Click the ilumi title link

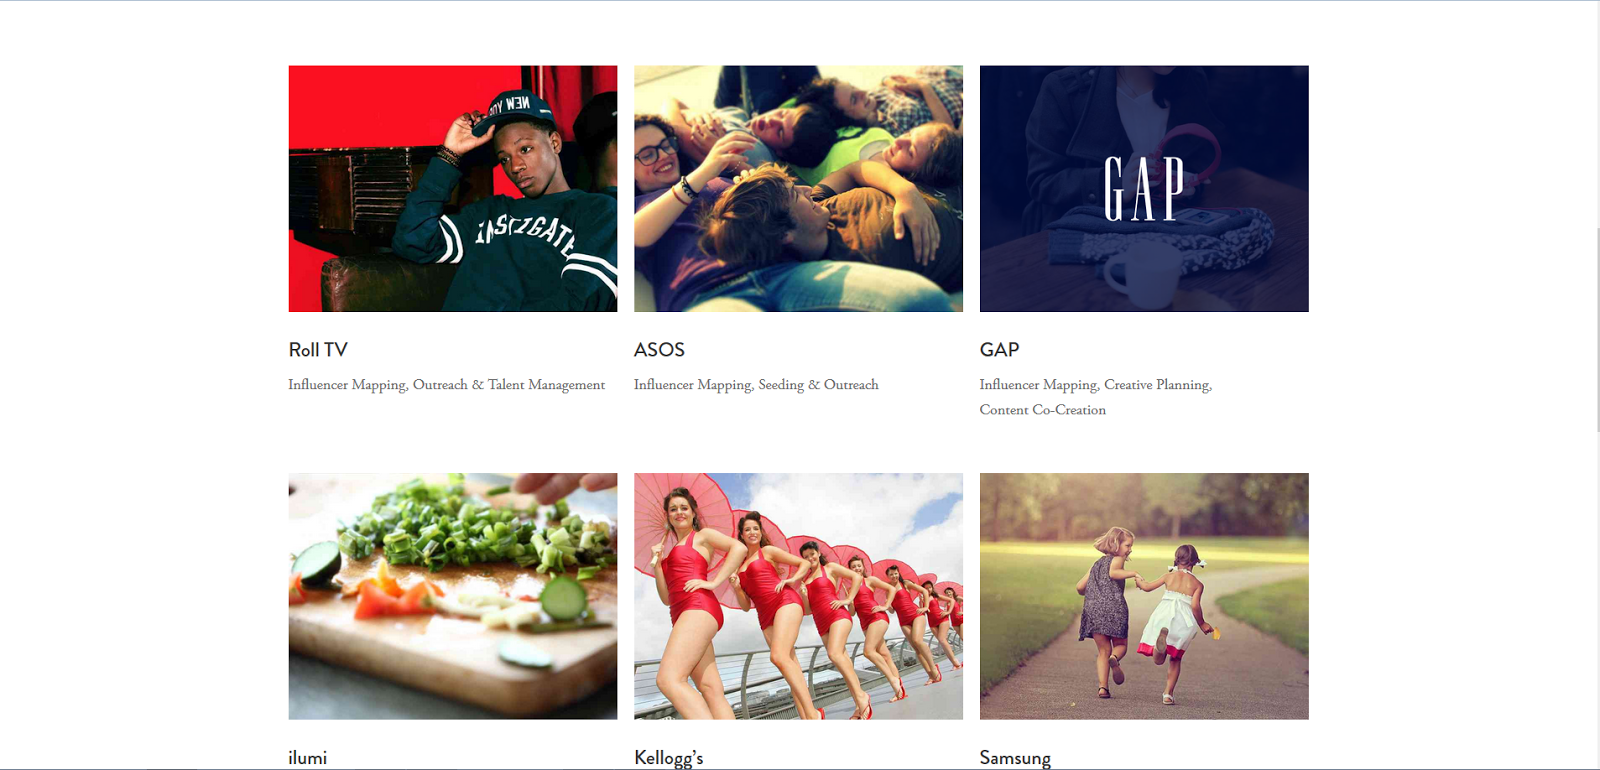click(308, 758)
